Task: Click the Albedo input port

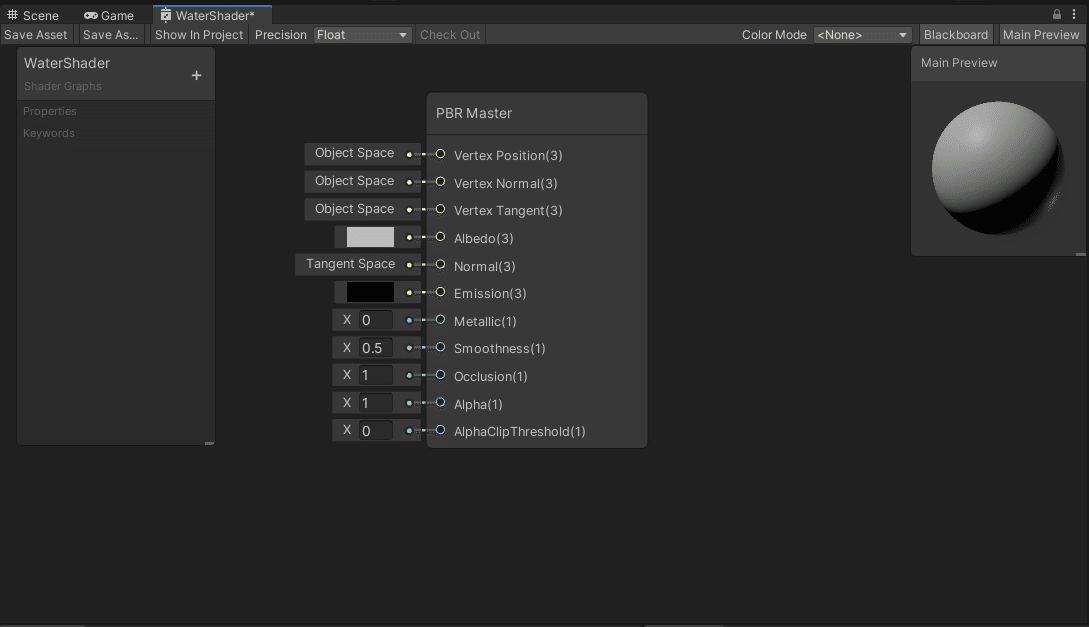Action: 440,237
